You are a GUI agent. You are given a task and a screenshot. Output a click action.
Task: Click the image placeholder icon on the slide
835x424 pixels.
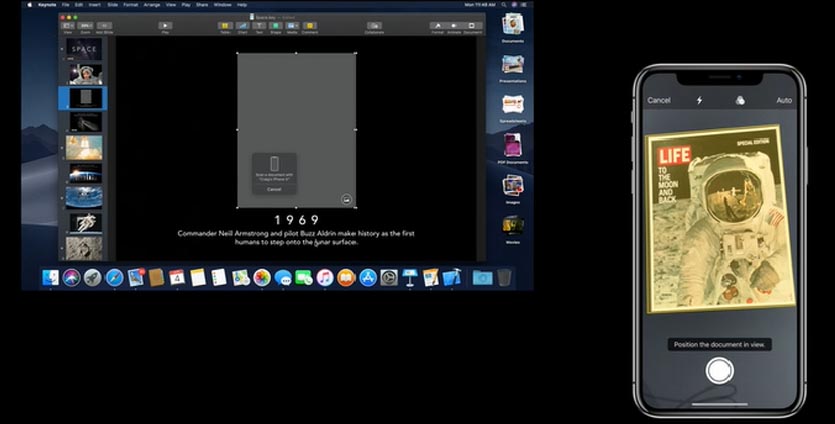[x=346, y=199]
